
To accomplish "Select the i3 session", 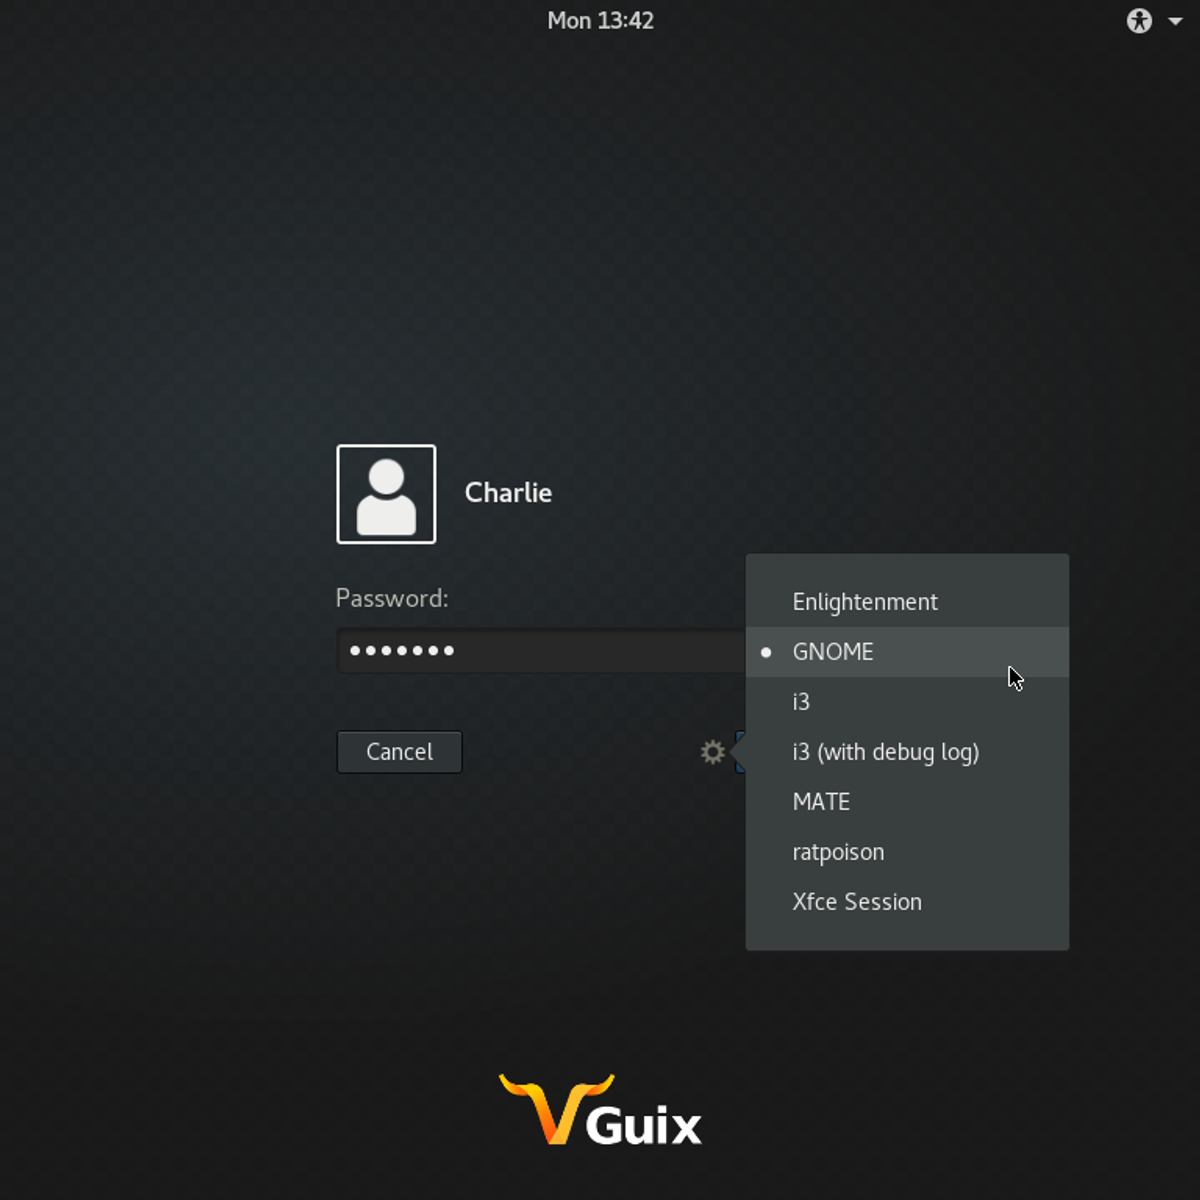I will (x=801, y=702).
